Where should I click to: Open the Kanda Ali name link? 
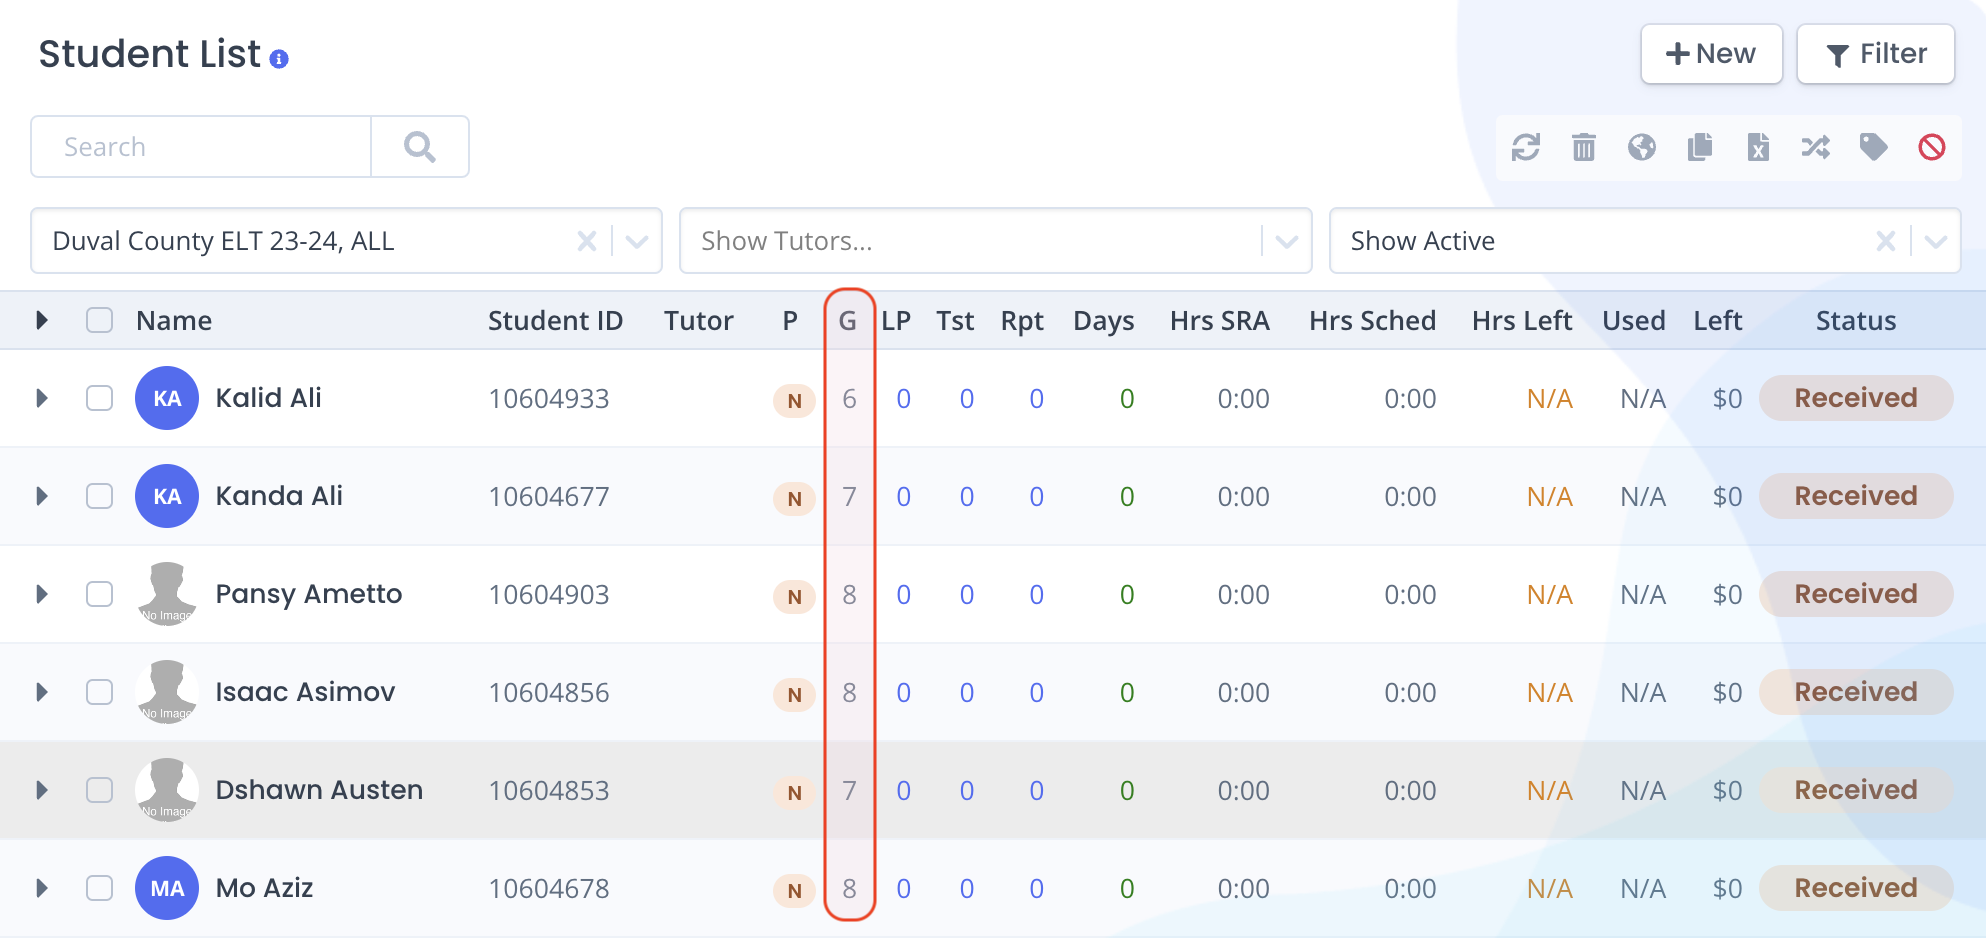[x=279, y=496]
